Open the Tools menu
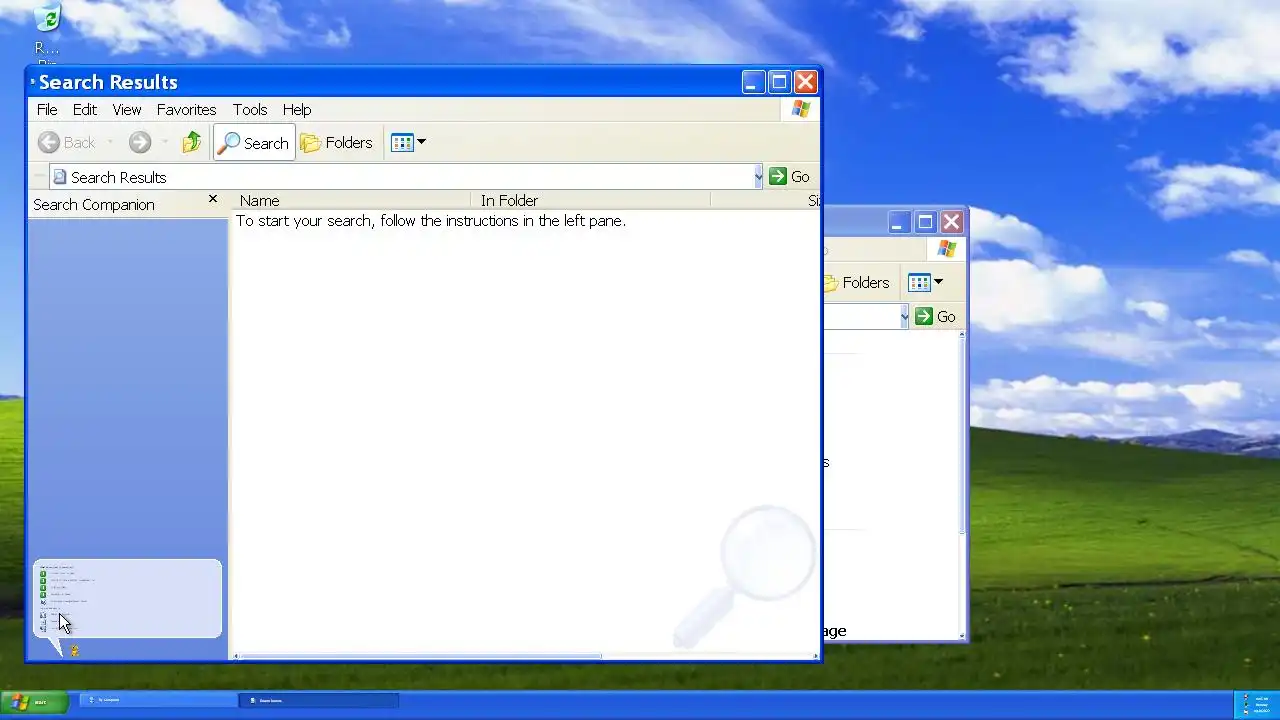1280x720 pixels. [250, 110]
